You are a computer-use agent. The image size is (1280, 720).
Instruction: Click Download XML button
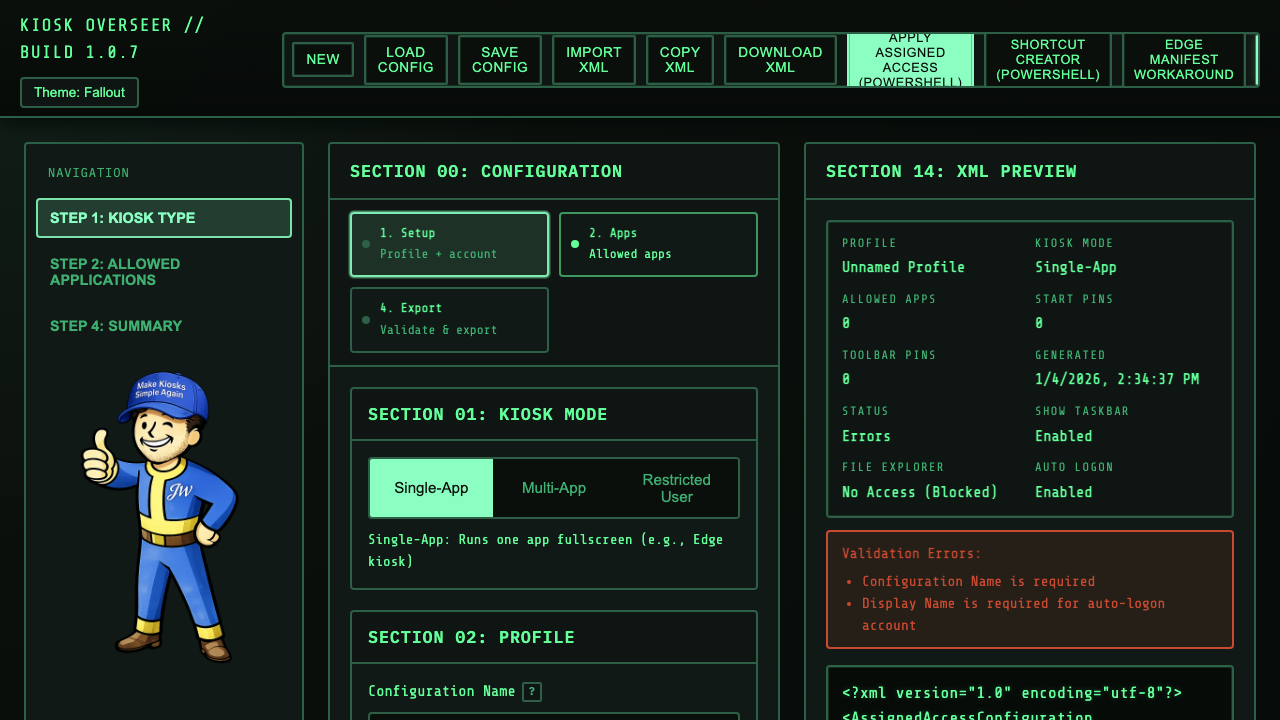click(780, 60)
